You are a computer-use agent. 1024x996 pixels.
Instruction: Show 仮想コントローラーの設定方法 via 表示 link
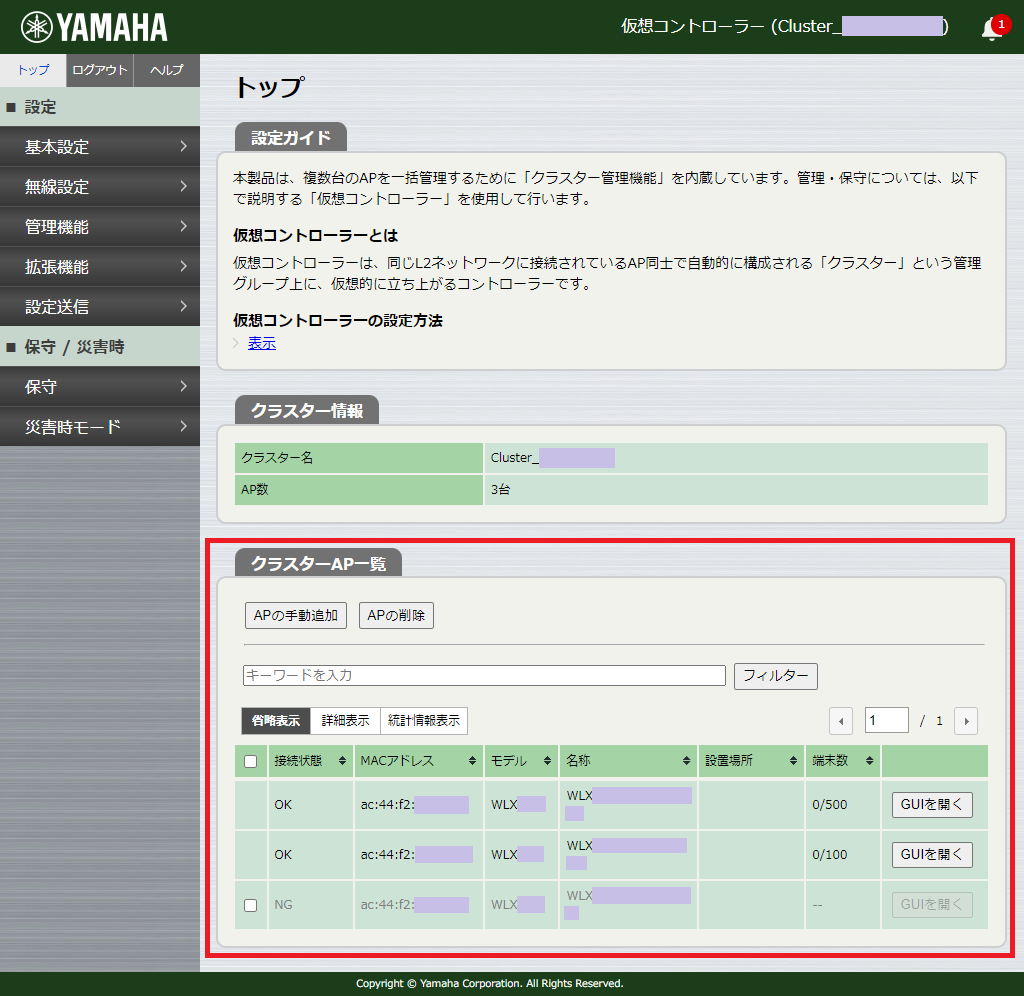click(262, 344)
